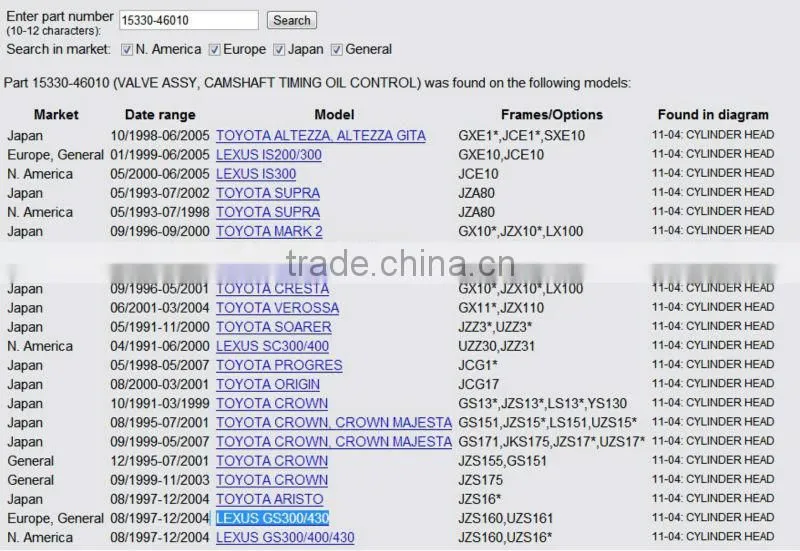800x551 pixels.
Task: Open the LEXUS SC300/400 link
Action: pyautogui.click(x=272, y=346)
